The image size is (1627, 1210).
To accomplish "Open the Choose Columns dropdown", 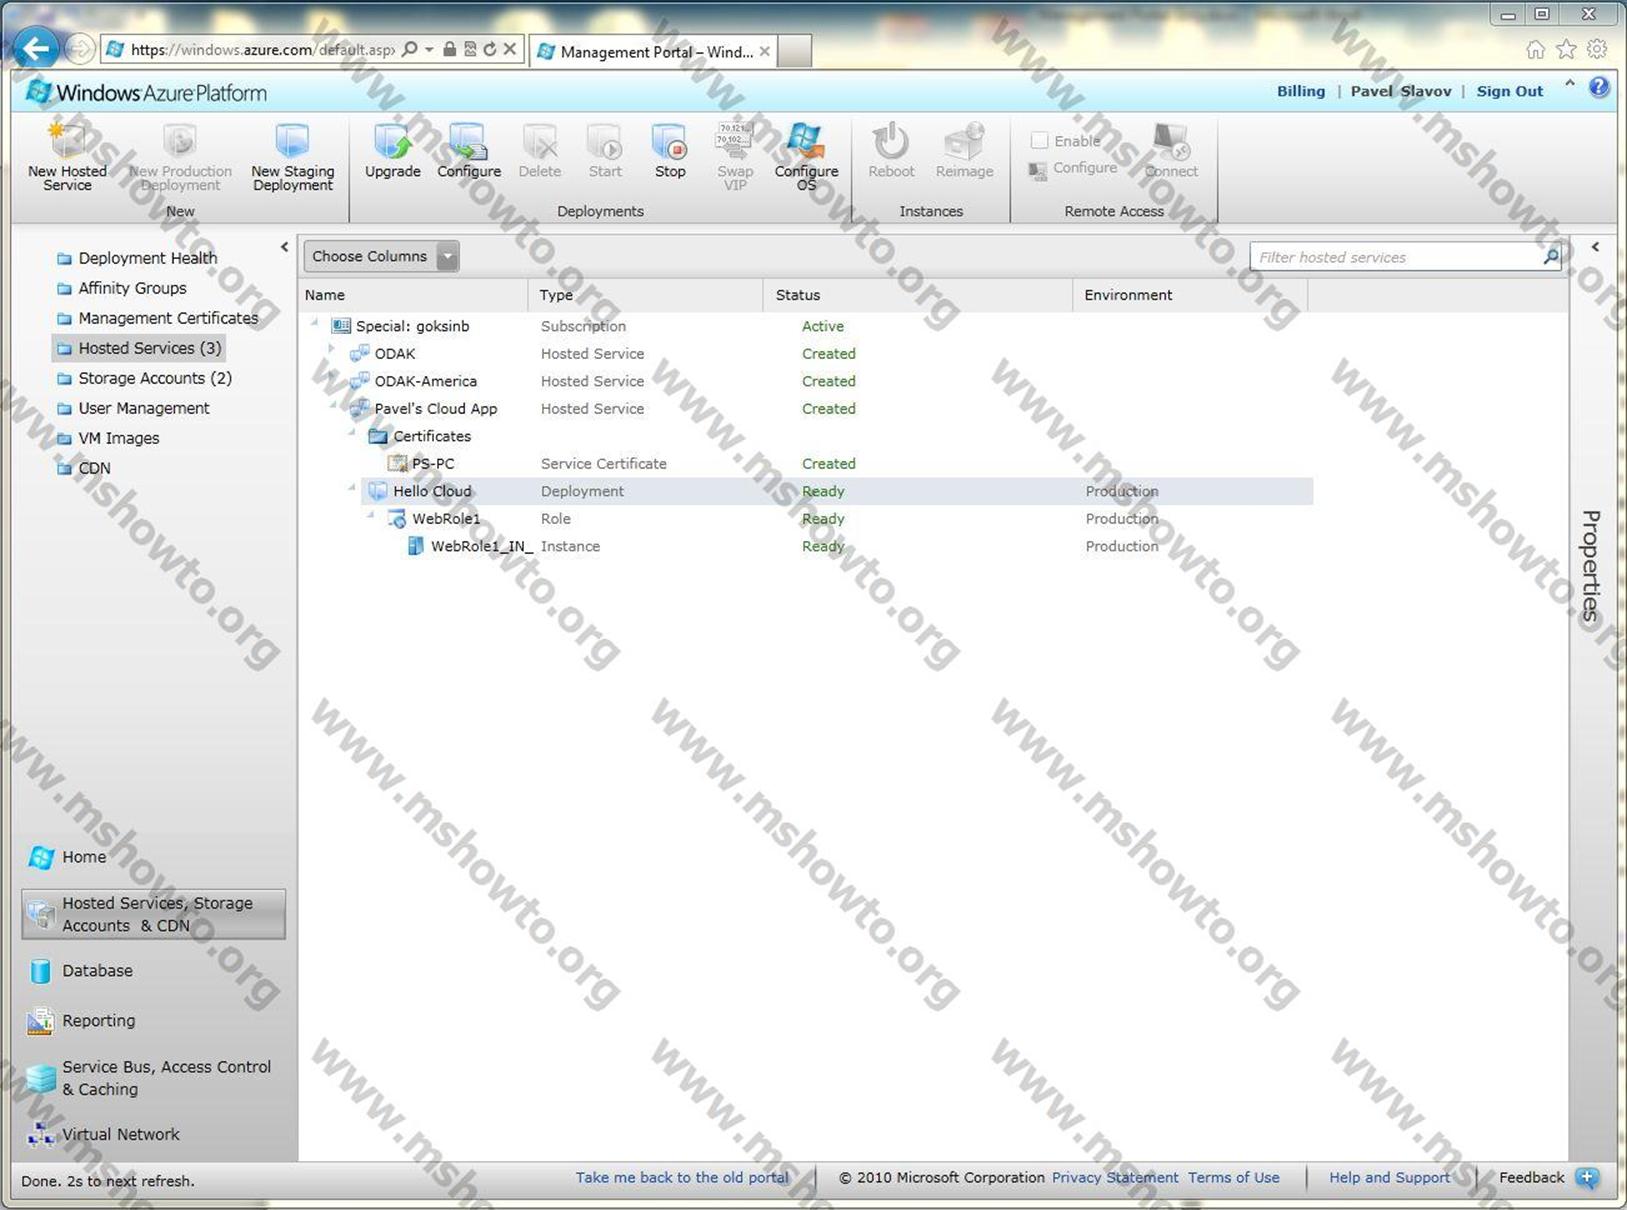I will pos(381,256).
